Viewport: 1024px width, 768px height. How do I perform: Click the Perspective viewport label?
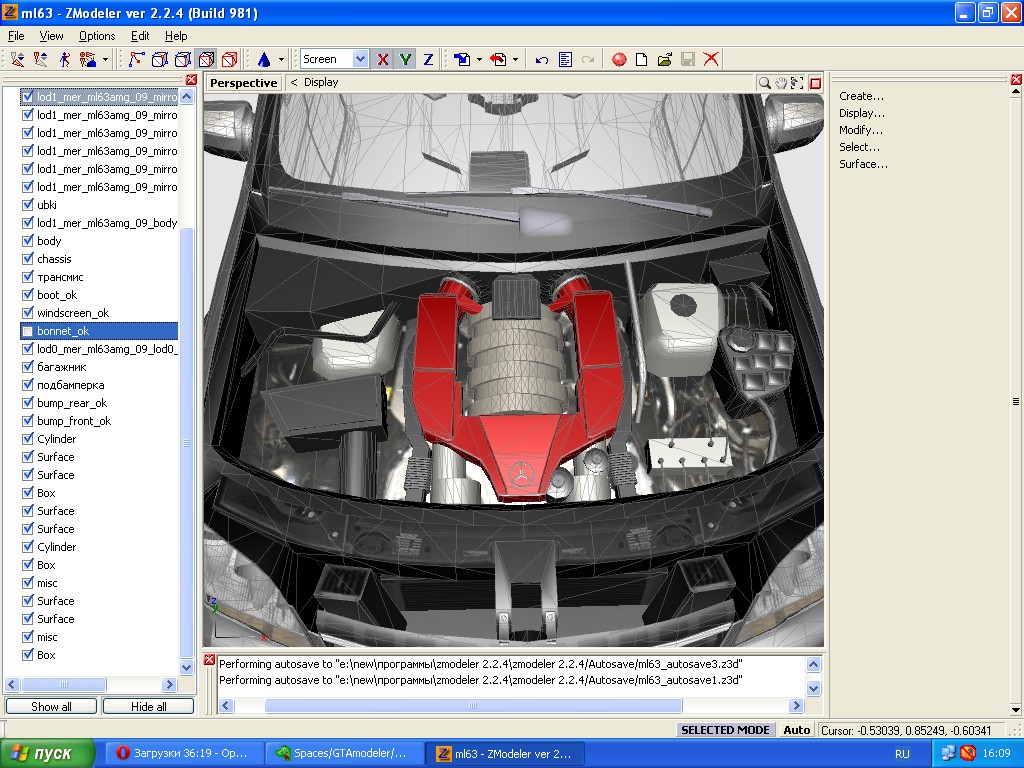coord(244,83)
